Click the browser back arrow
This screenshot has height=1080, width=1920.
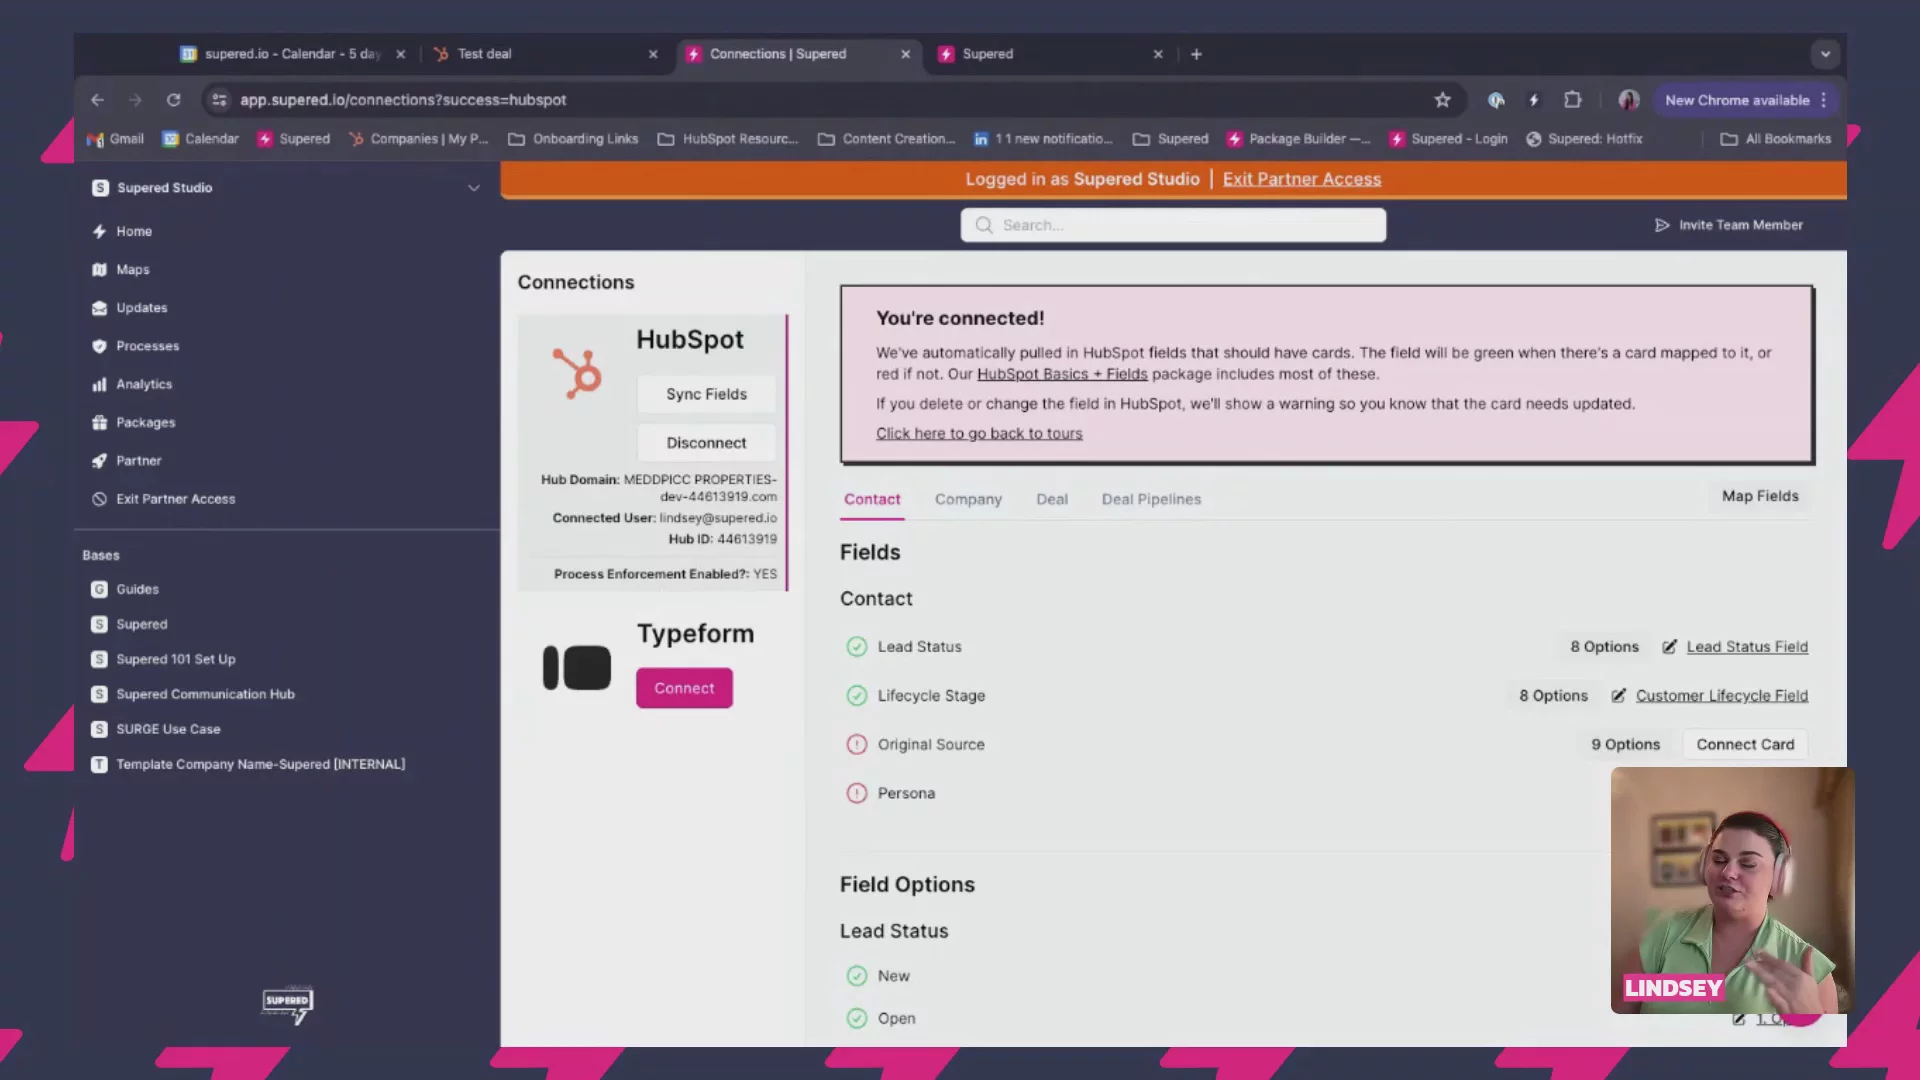coord(97,100)
